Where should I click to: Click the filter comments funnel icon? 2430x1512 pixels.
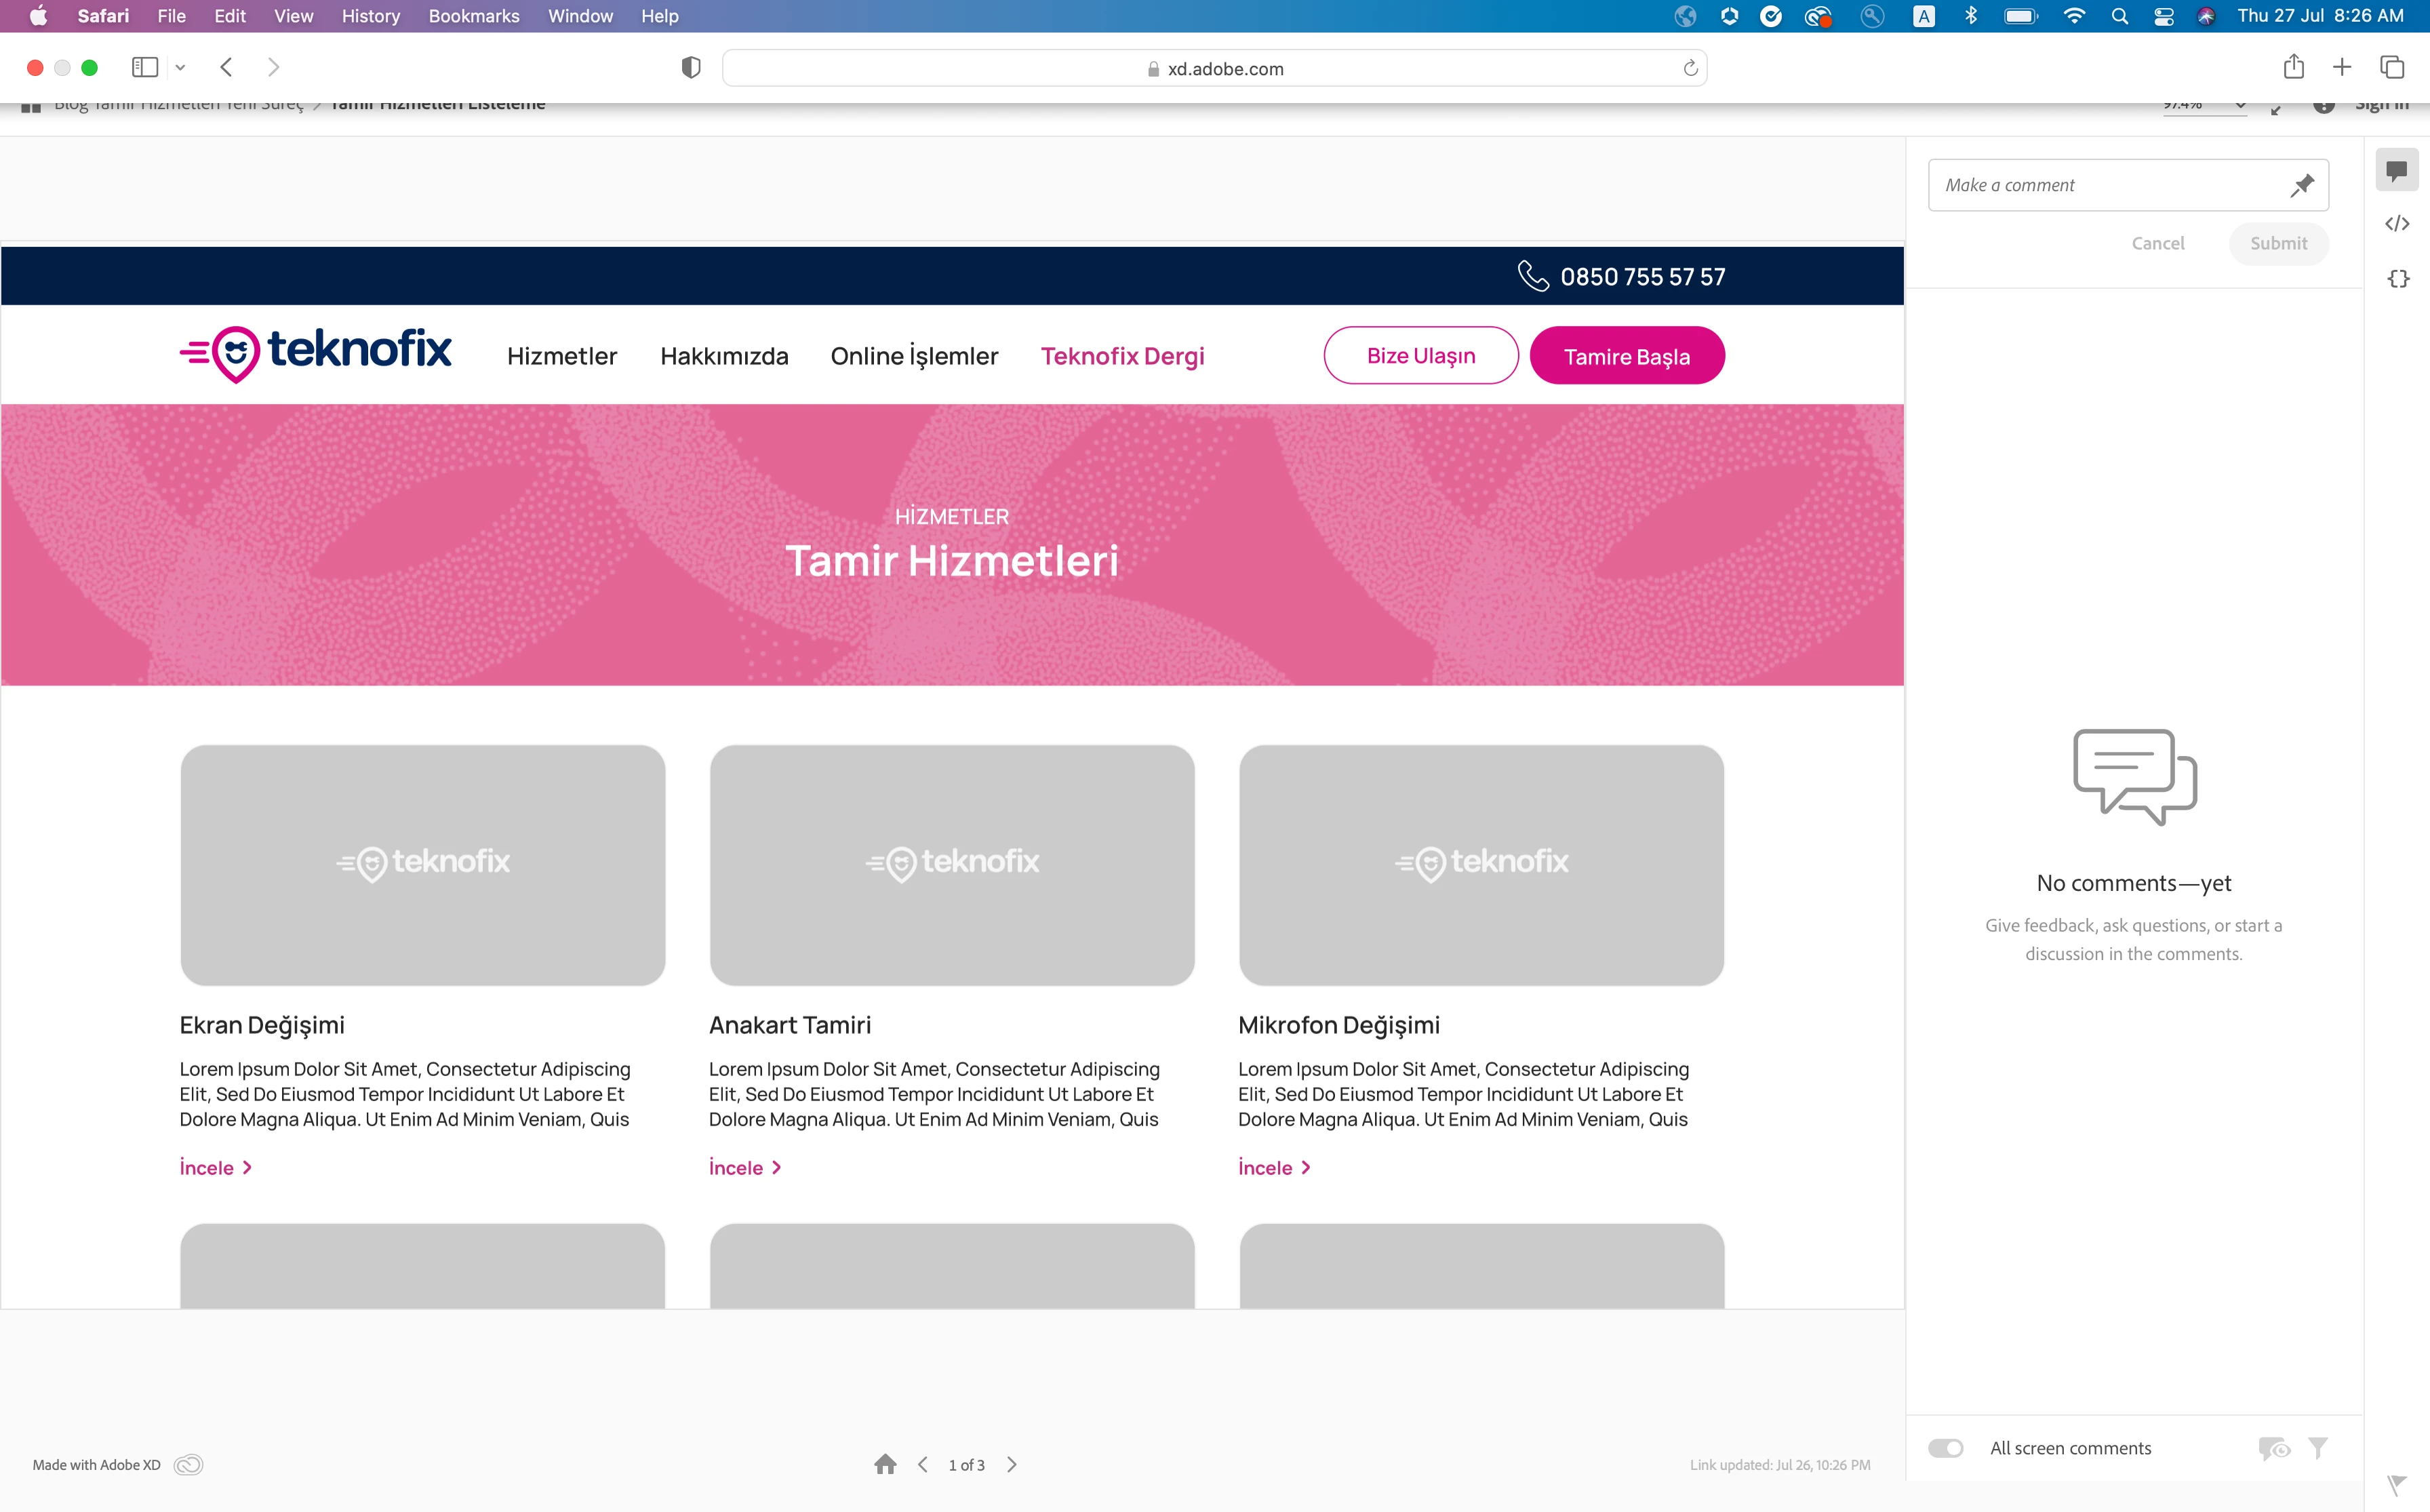(x=2318, y=1447)
